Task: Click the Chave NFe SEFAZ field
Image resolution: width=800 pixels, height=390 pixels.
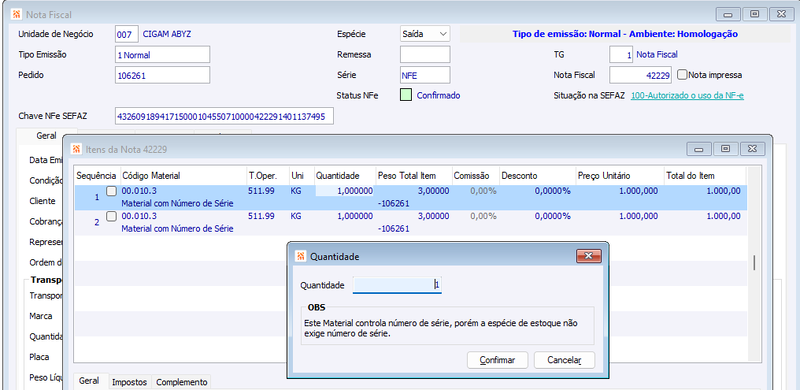Action: pyautogui.click(x=224, y=116)
